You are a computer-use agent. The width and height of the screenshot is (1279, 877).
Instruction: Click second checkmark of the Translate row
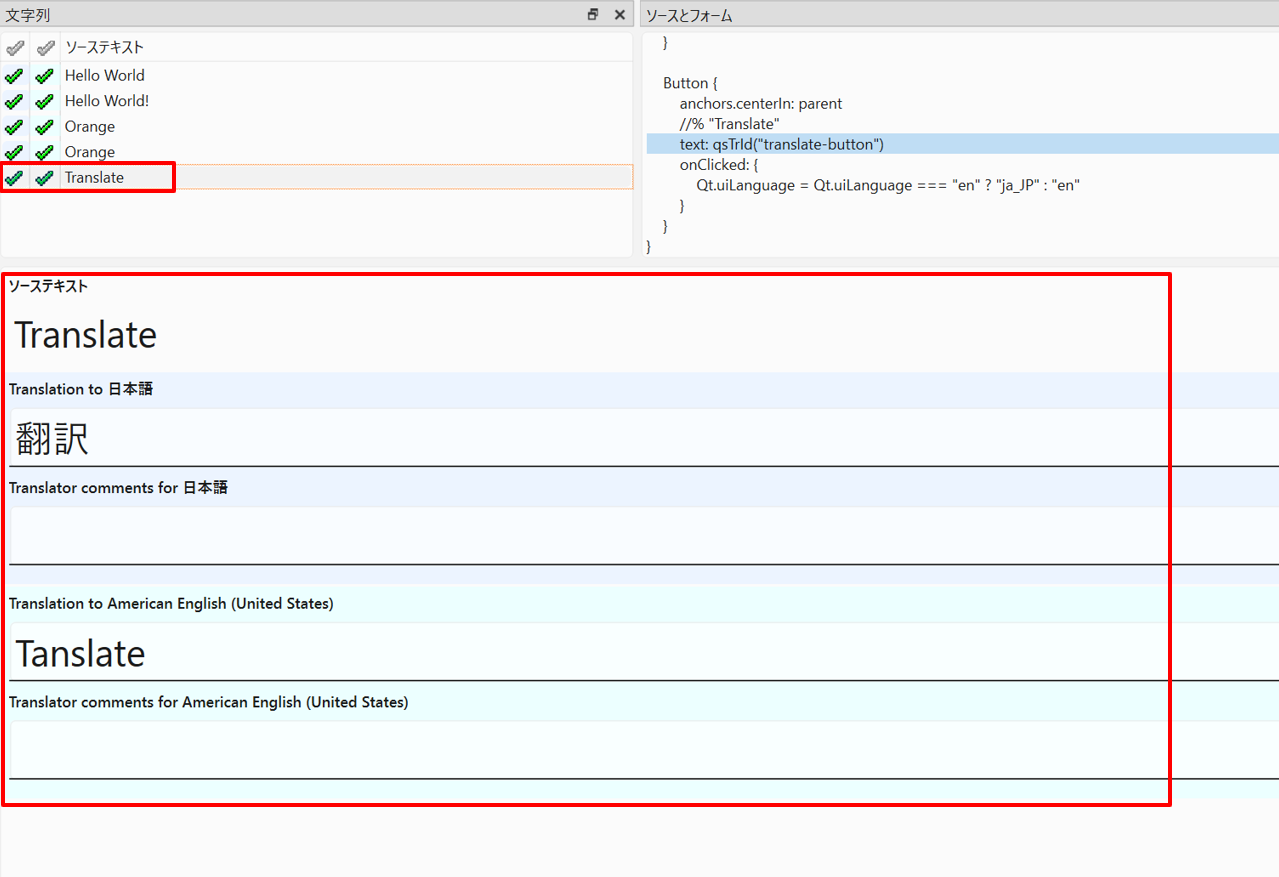(x=44, y=178)
